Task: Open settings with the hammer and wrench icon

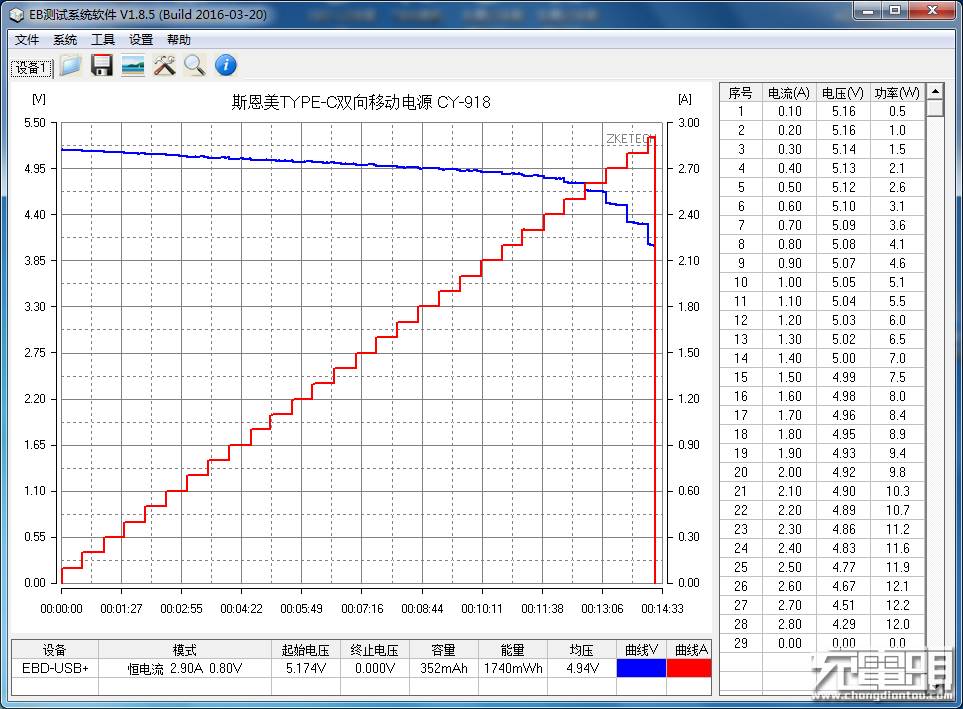Action: [164, 65]
